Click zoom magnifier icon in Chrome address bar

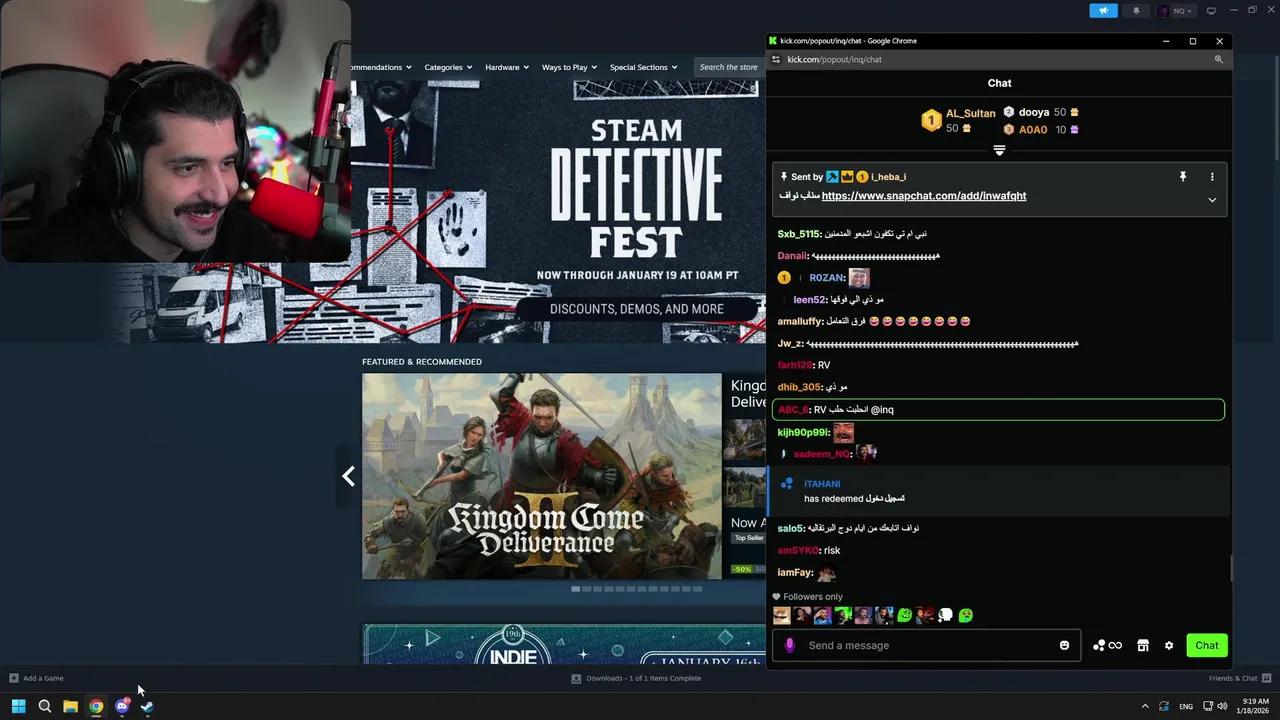click(1218, 59)
